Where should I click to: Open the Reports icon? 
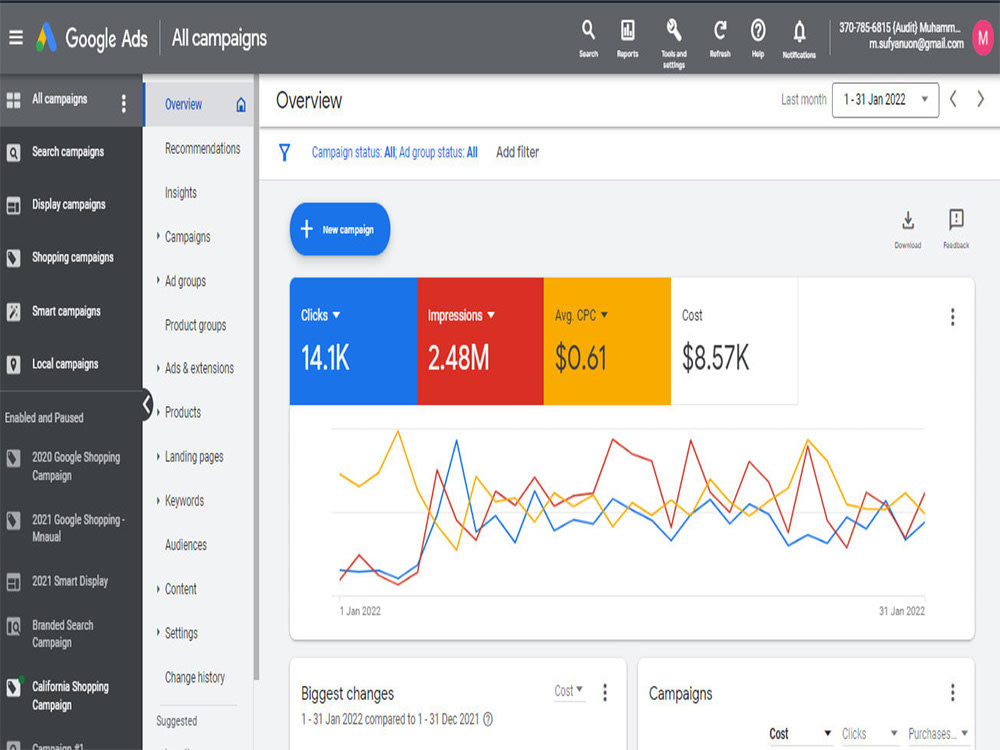pyautogui.click(x=628, y=38)
